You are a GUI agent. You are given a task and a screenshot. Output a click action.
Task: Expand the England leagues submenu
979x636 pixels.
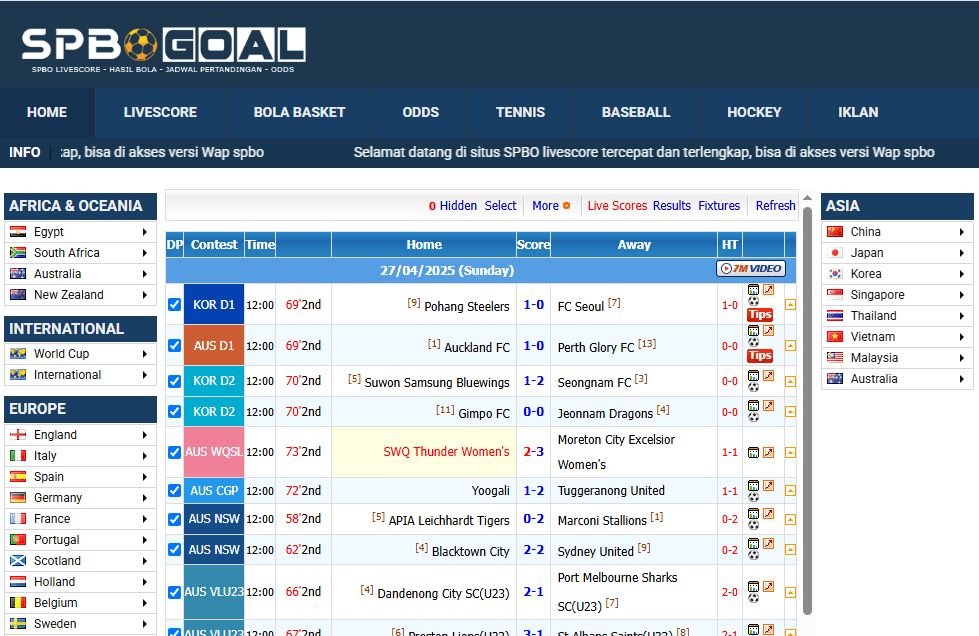click(x=80, y=435)
